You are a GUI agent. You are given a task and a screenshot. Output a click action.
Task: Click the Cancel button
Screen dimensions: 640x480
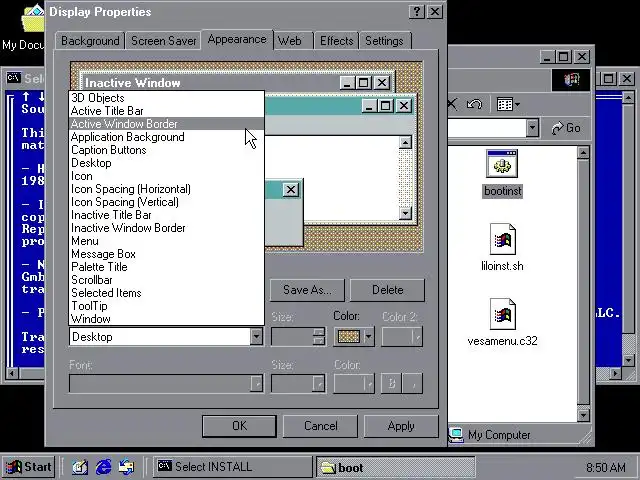point(320,426)
